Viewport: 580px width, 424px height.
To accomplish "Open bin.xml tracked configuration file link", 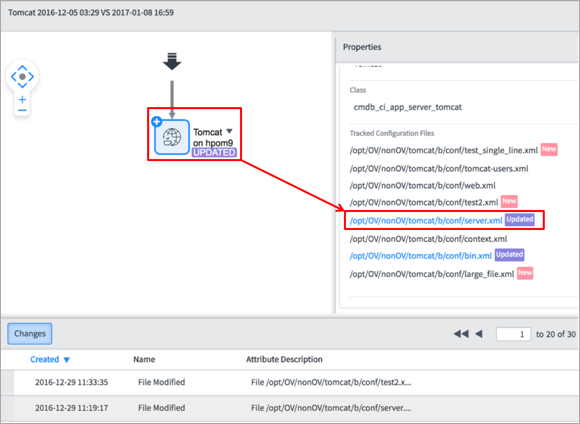I will (421, 256).
